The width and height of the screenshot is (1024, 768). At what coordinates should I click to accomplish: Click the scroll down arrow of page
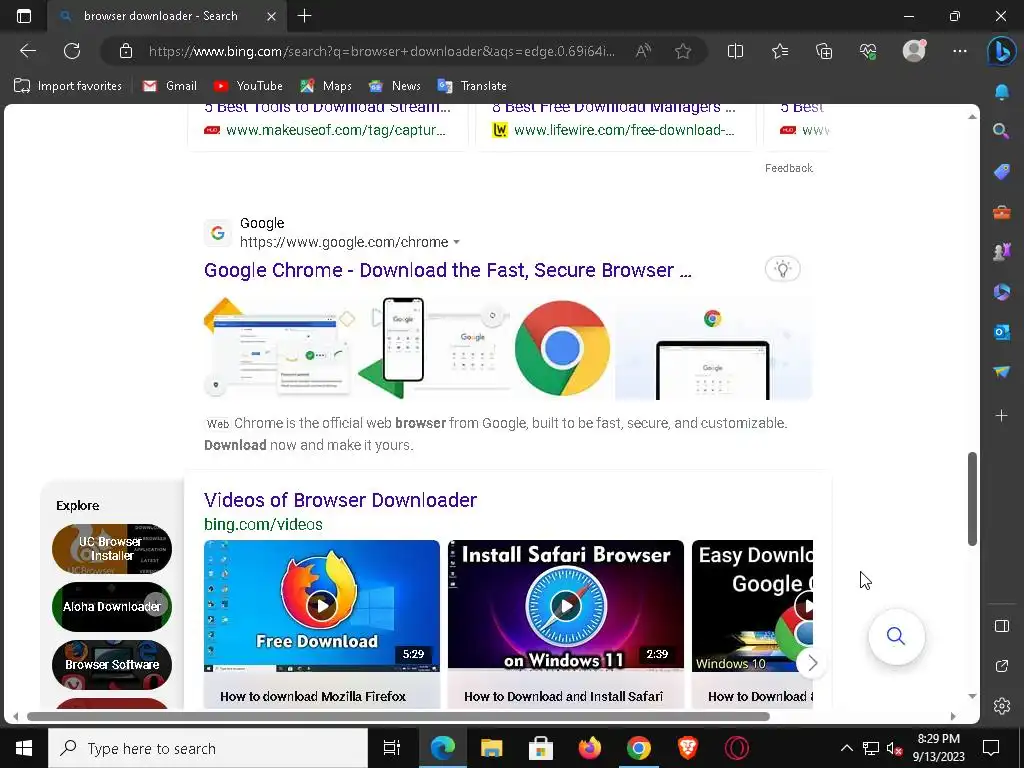pos(972,696)
